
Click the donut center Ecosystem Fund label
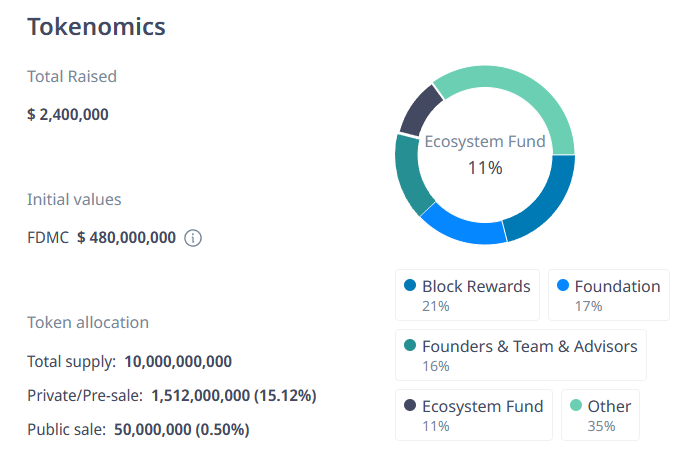(x=485, y=142)
